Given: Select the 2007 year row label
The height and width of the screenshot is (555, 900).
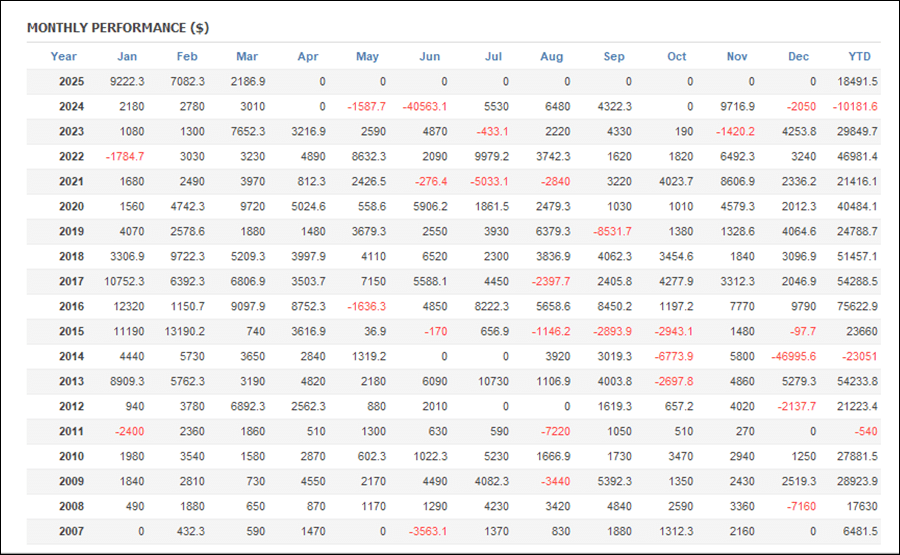Looking at the screenshot, I should 71,531.
